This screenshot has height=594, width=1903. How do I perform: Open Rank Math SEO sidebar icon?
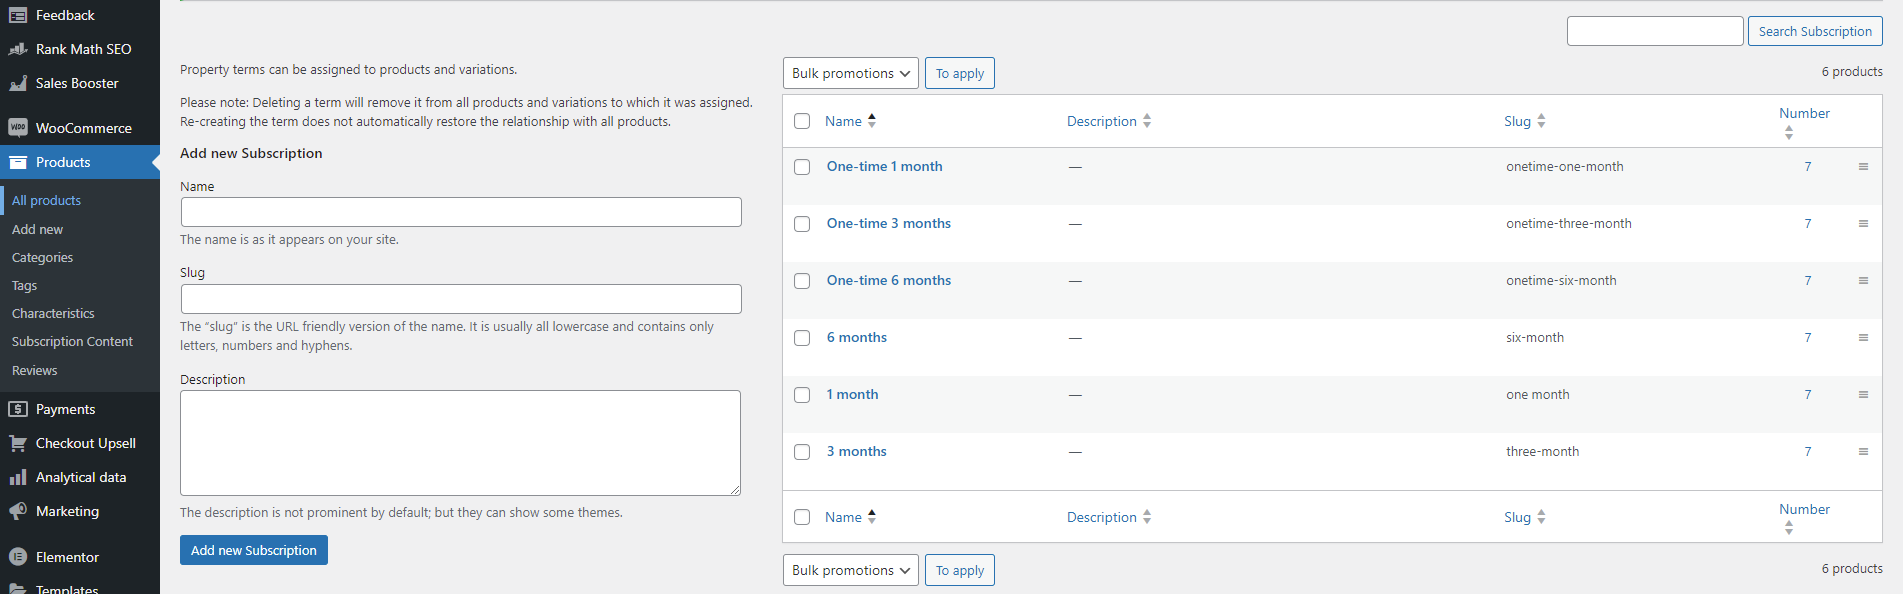pos(18,49)
